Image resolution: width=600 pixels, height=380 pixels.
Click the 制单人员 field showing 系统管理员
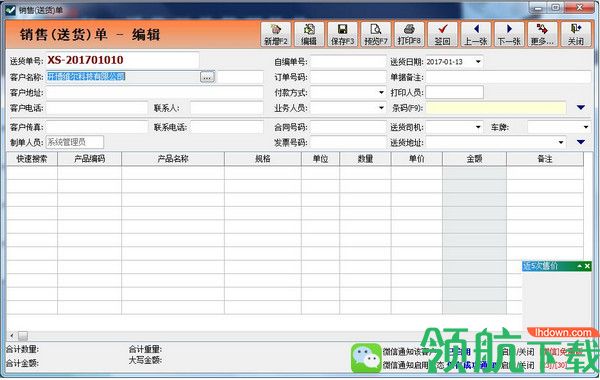click(75, 142)
